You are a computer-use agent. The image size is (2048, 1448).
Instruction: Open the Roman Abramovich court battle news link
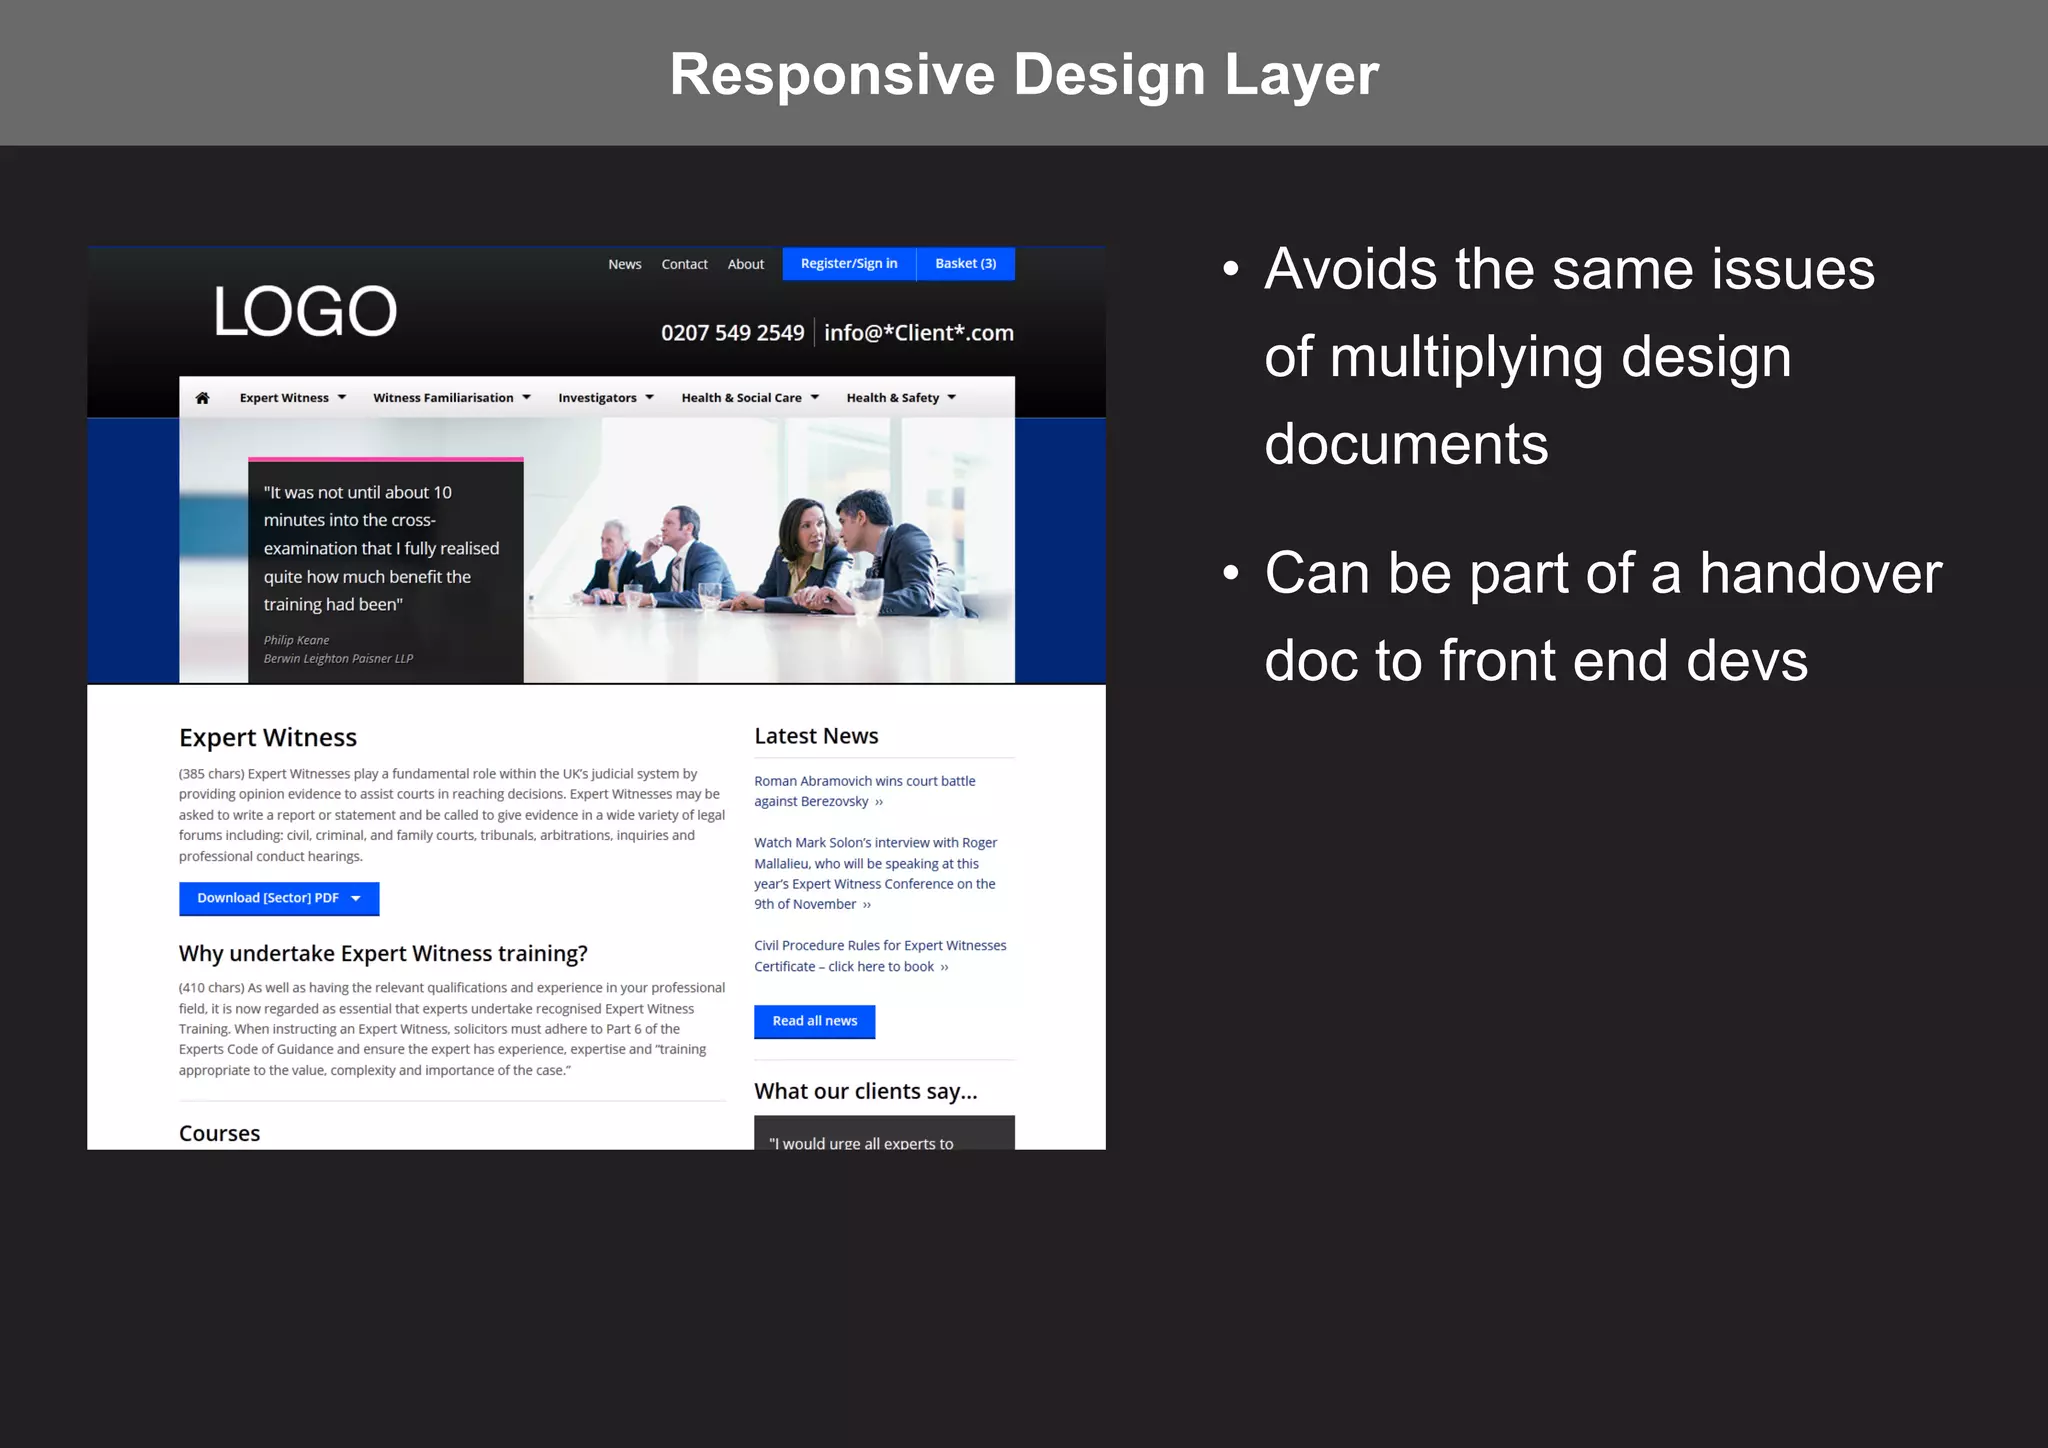[865, 791]
